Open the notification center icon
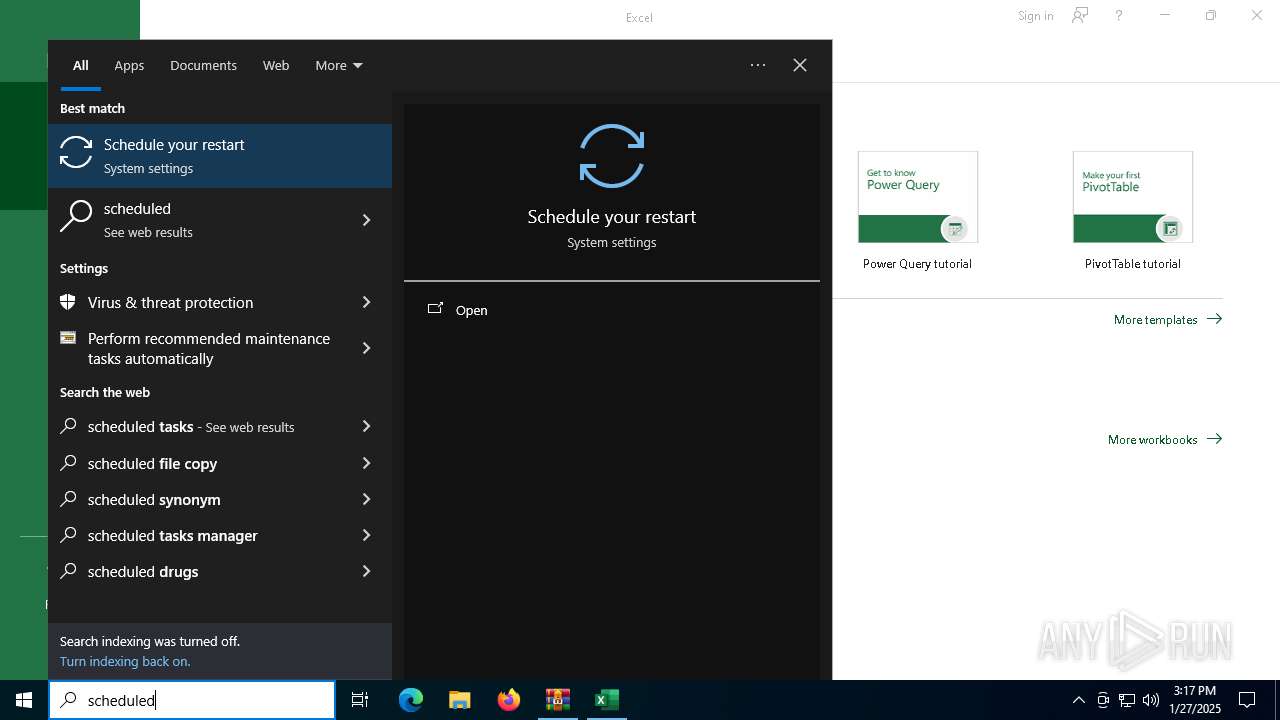Viewport: 1280px width, 720px height. coord(1247,700)
